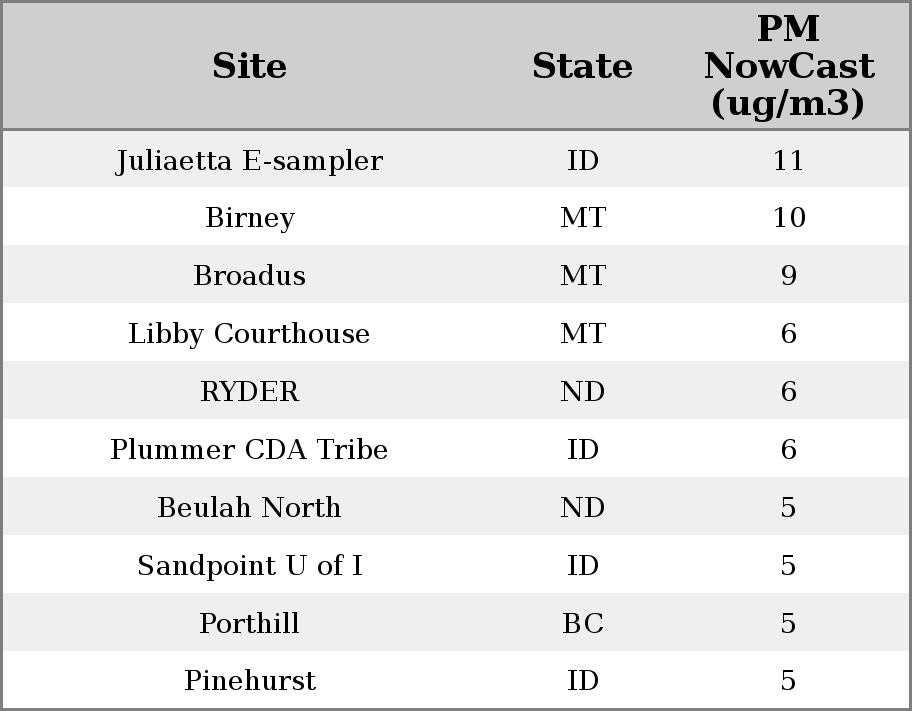Screen dimensions: 912x711
Task: Click the Site column header
Action: (x=249, y=66)
